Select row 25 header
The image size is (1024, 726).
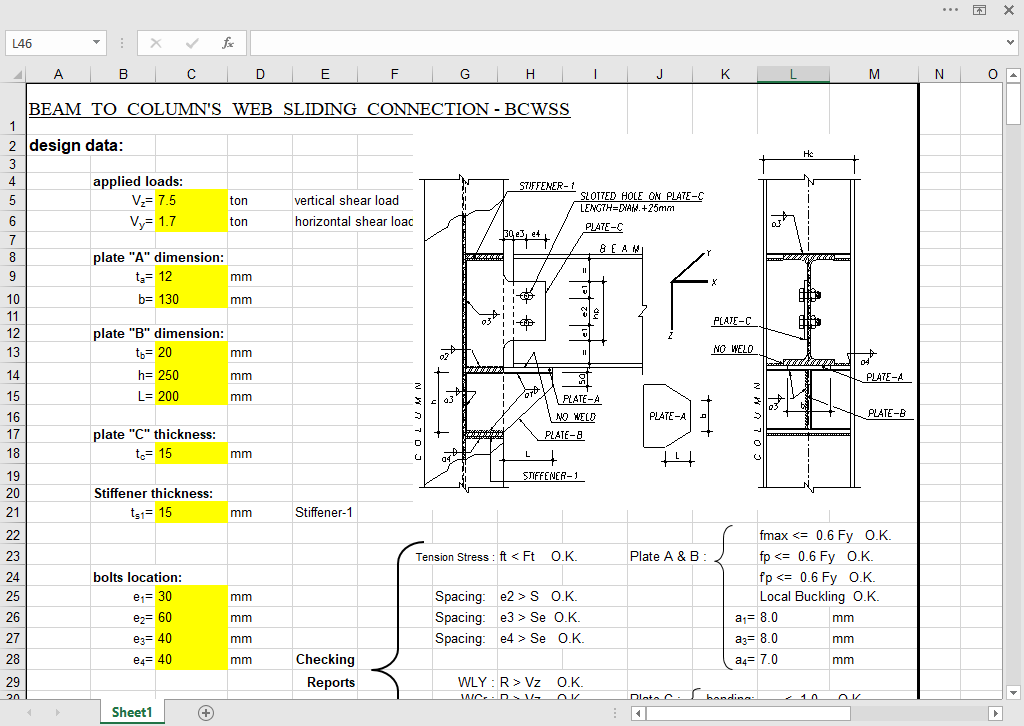pos(13,596)
